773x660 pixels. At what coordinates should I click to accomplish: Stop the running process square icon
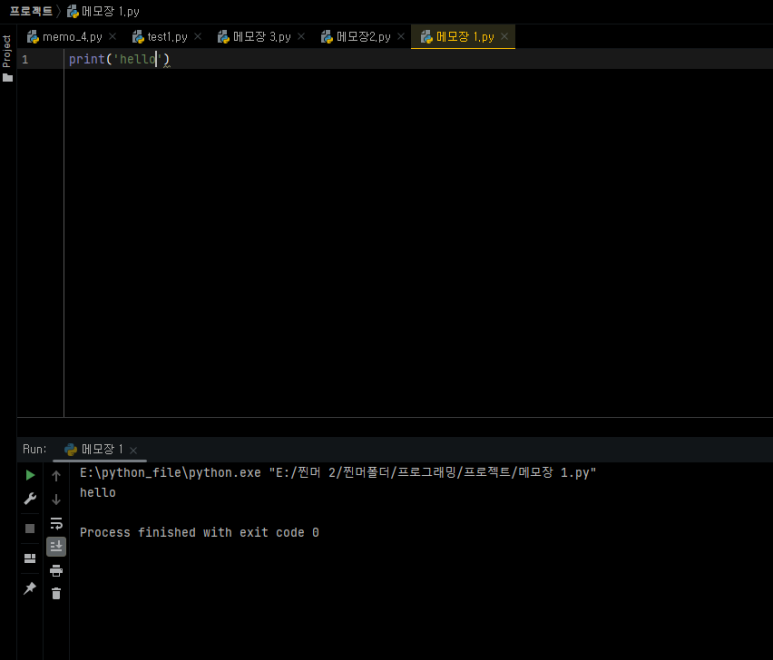click(30, 528)
